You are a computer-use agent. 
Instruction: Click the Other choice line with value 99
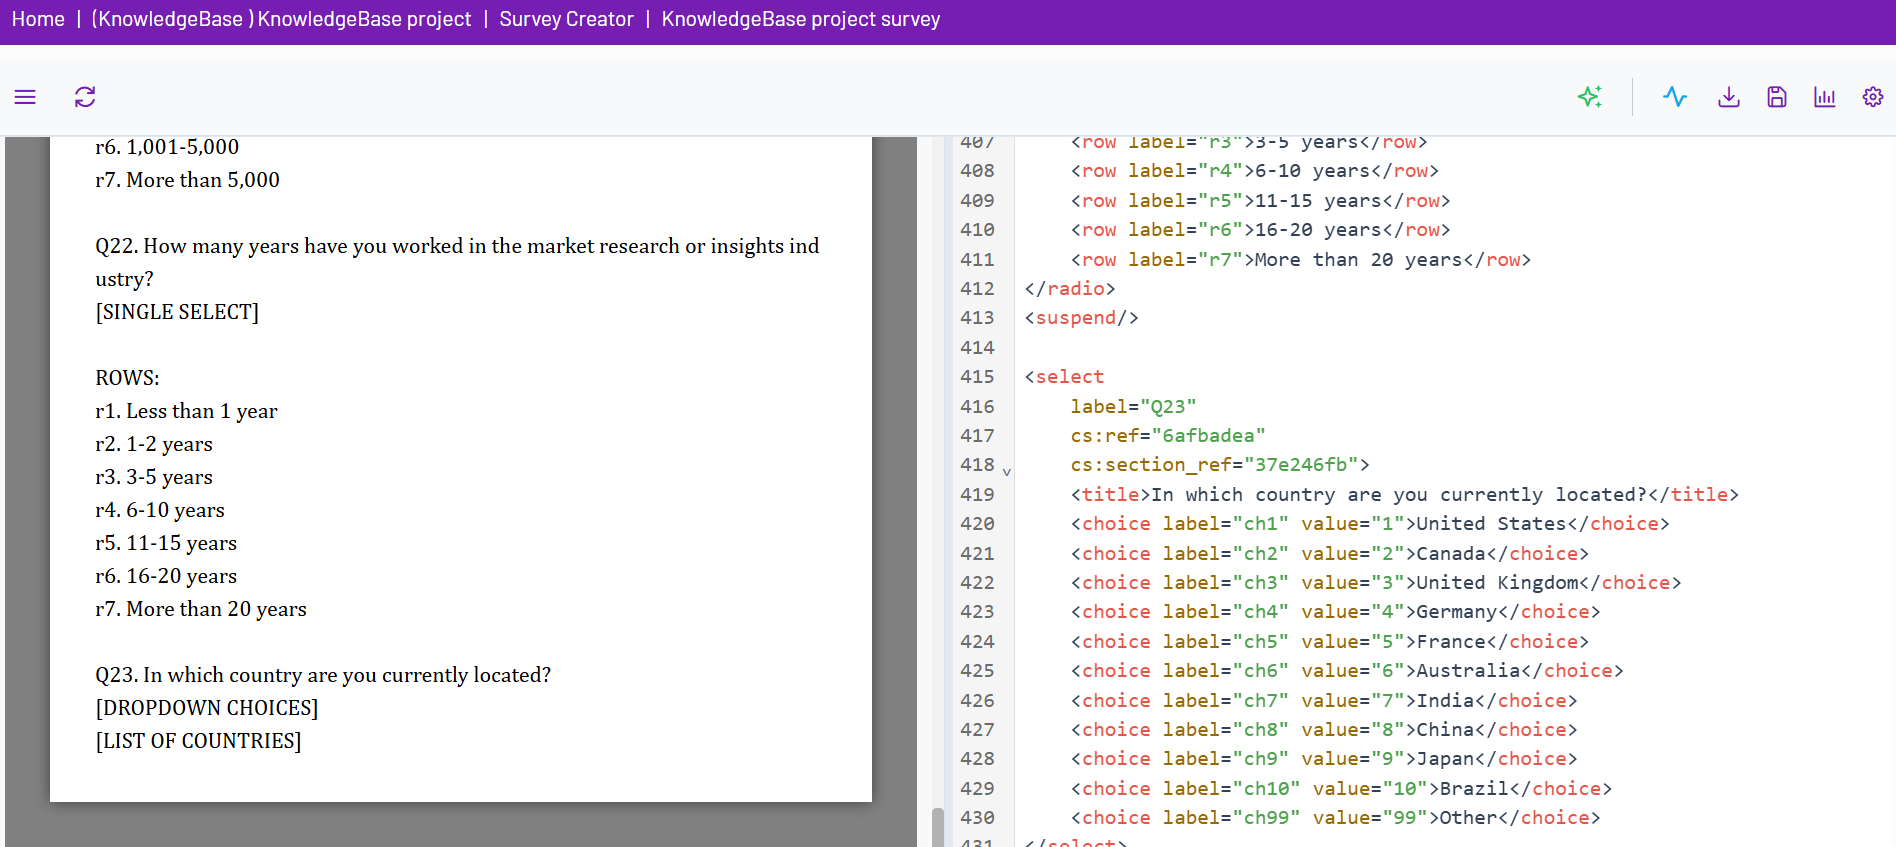pyautogui.click(x=1335, y=818)
